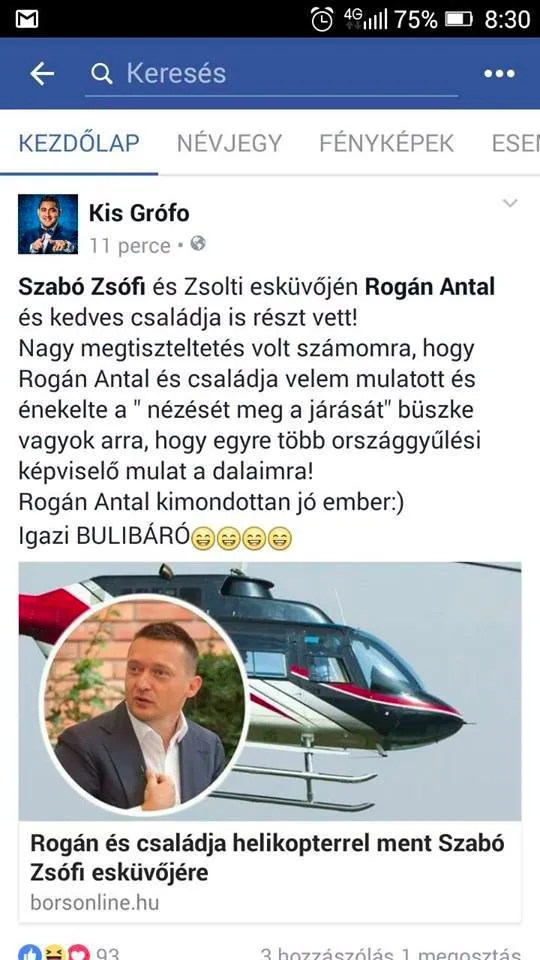Image resolution: width=540 pixels, height=960 pixels.
Task: Tap the battery status icon
Action: tap(459, 20)
